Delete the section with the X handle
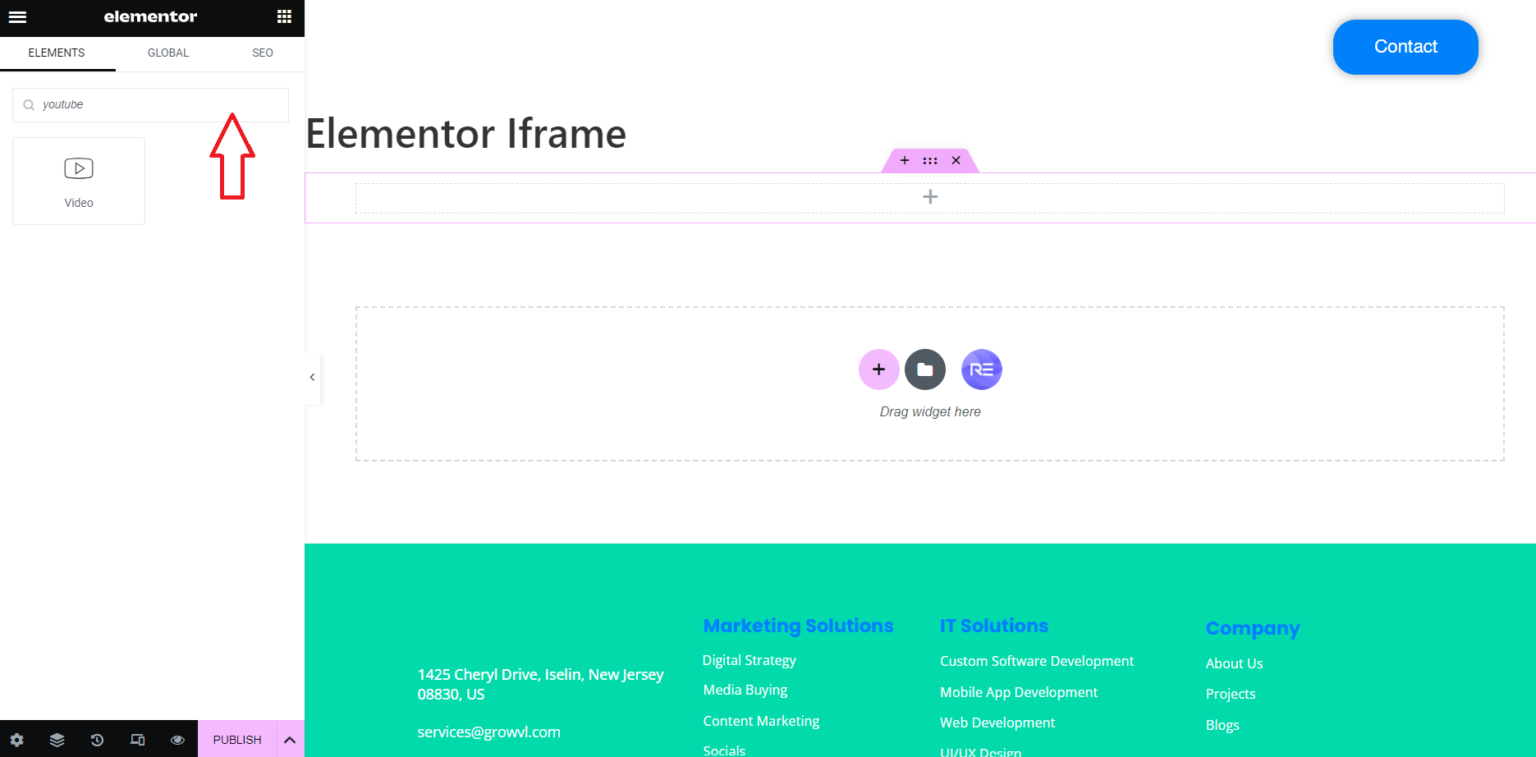 [x=956, y=160]
